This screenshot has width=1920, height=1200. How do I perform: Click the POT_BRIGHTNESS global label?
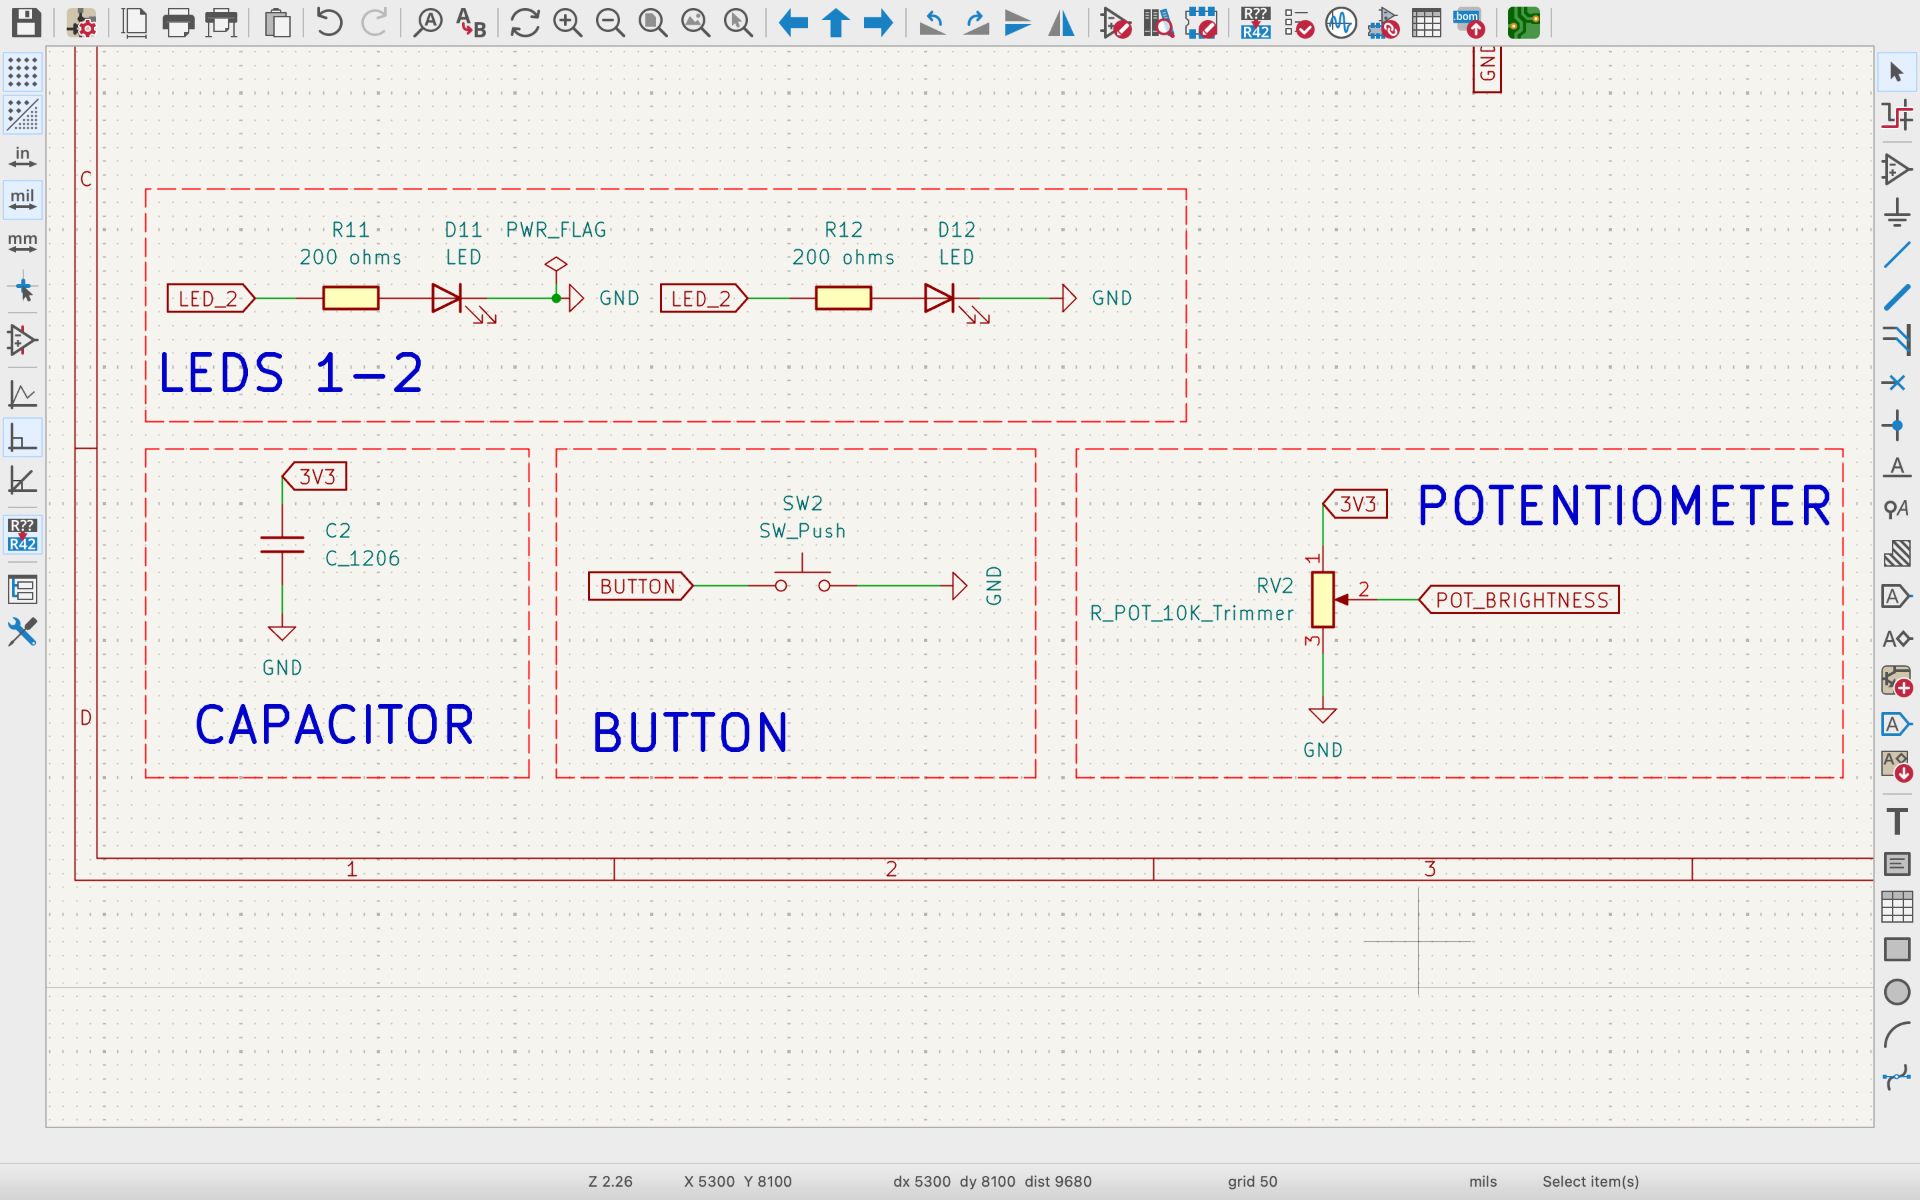pos(1521,600)
